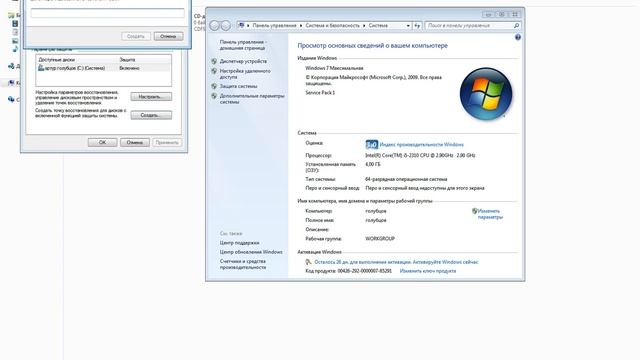Click the shield icon beside Защита системы
This screenshot has width=640, height=360.
tap(214, 86)
